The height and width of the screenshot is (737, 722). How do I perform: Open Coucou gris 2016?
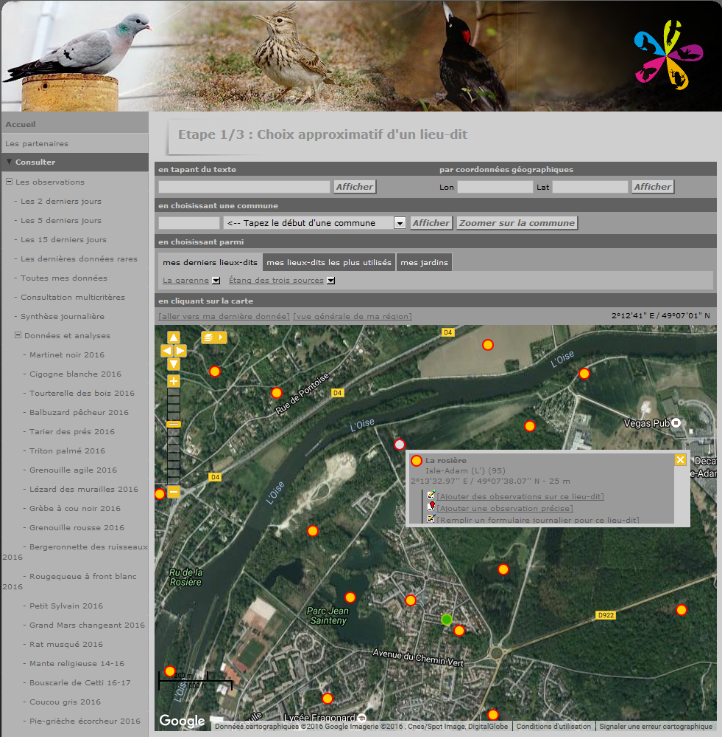[x=65, y=702]
